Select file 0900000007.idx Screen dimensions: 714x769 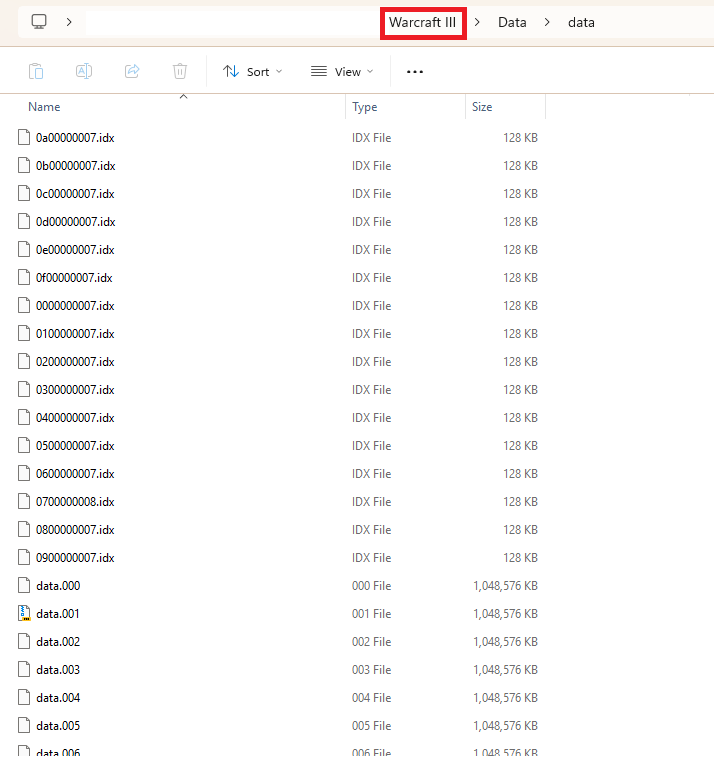(x=75, y=557)
